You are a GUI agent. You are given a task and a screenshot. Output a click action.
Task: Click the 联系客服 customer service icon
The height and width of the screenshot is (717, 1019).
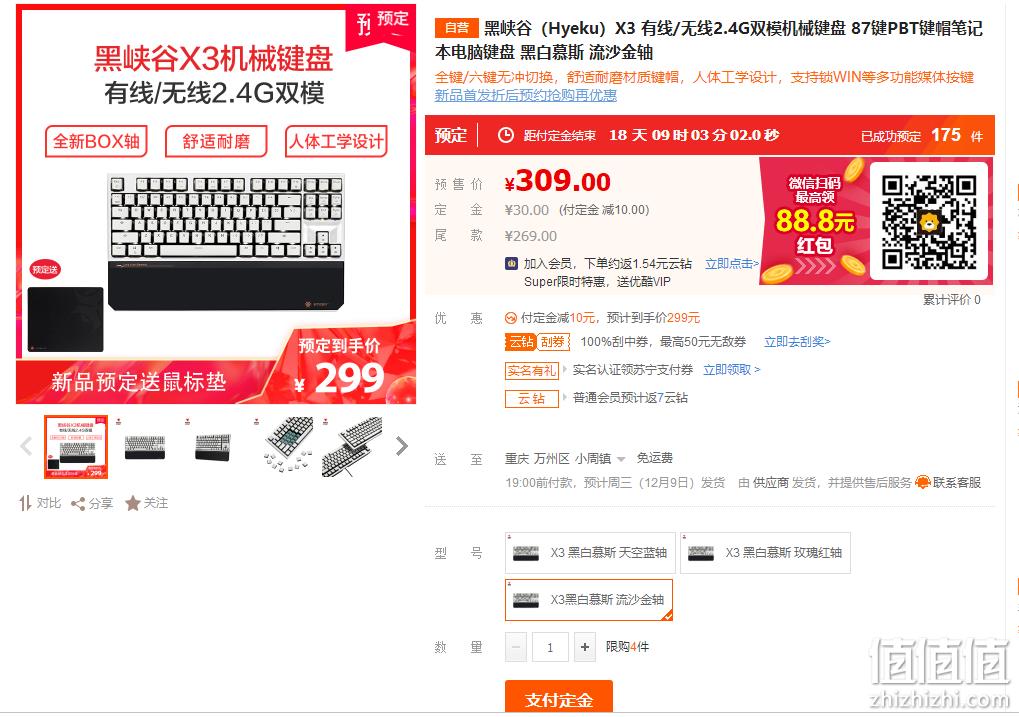click(923, 482)
